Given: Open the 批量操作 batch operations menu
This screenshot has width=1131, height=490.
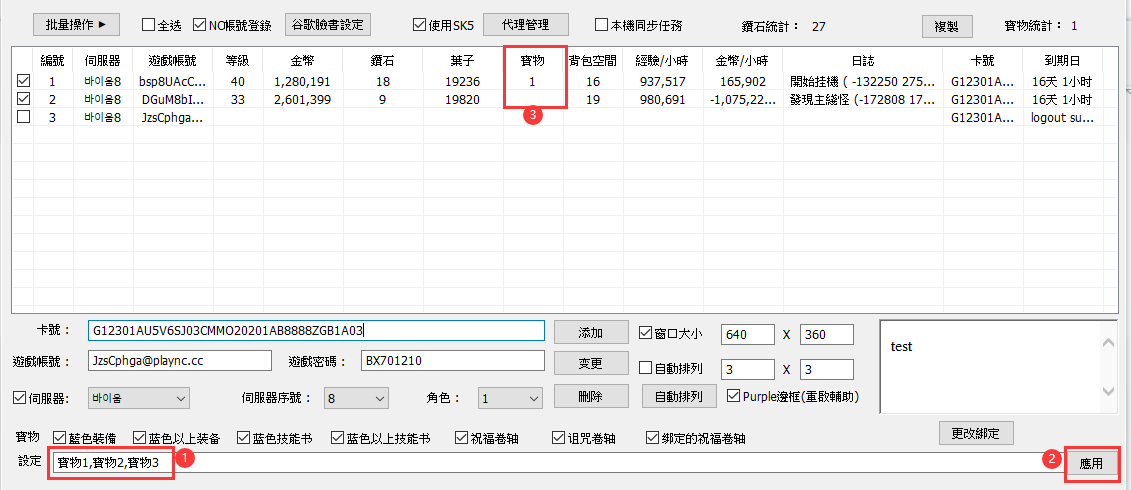Looking at the screenshot, I should pyautogui.click(x=76, y=23).
